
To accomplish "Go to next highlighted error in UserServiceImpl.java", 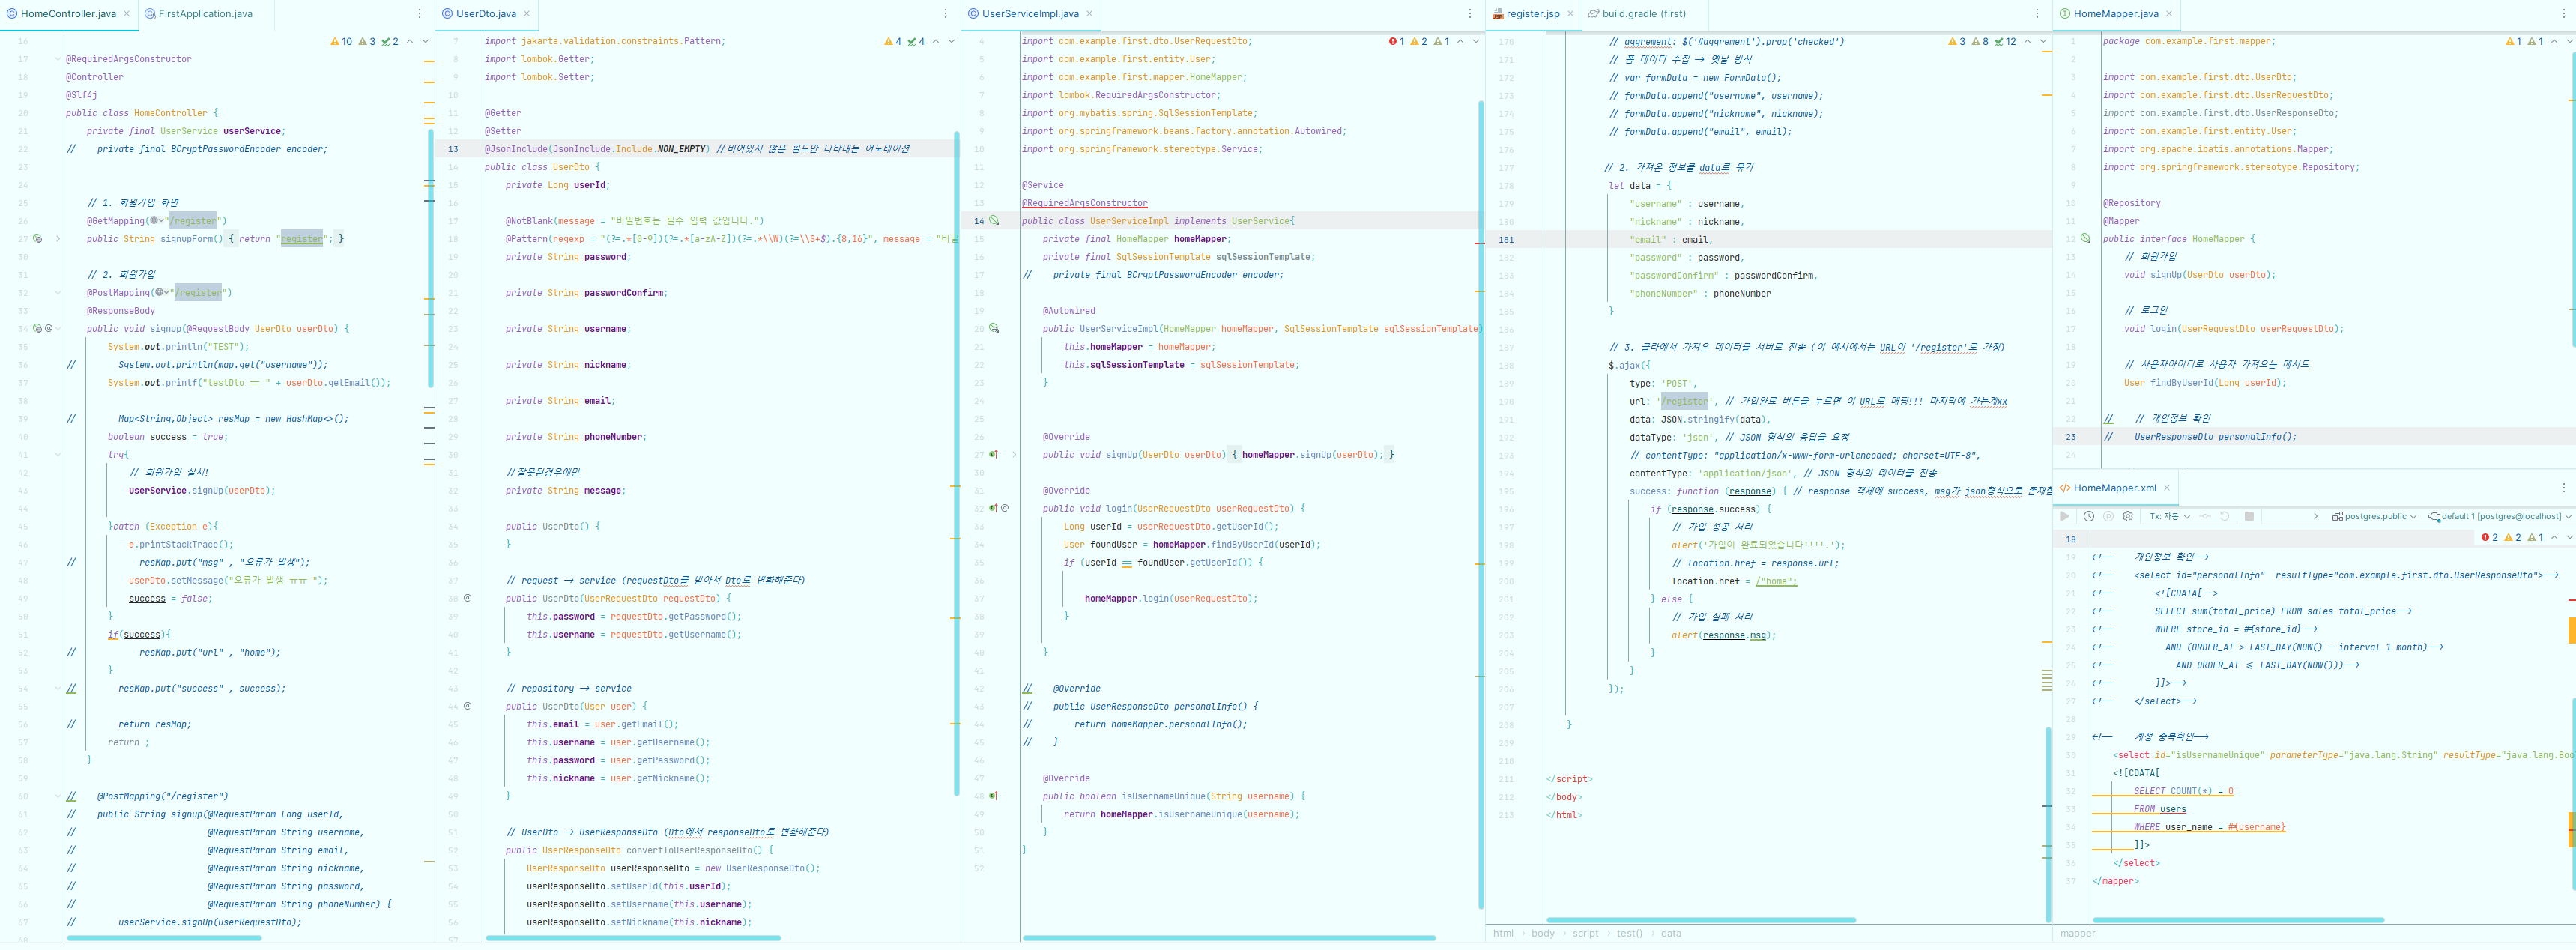I will tap(1476, 42).
